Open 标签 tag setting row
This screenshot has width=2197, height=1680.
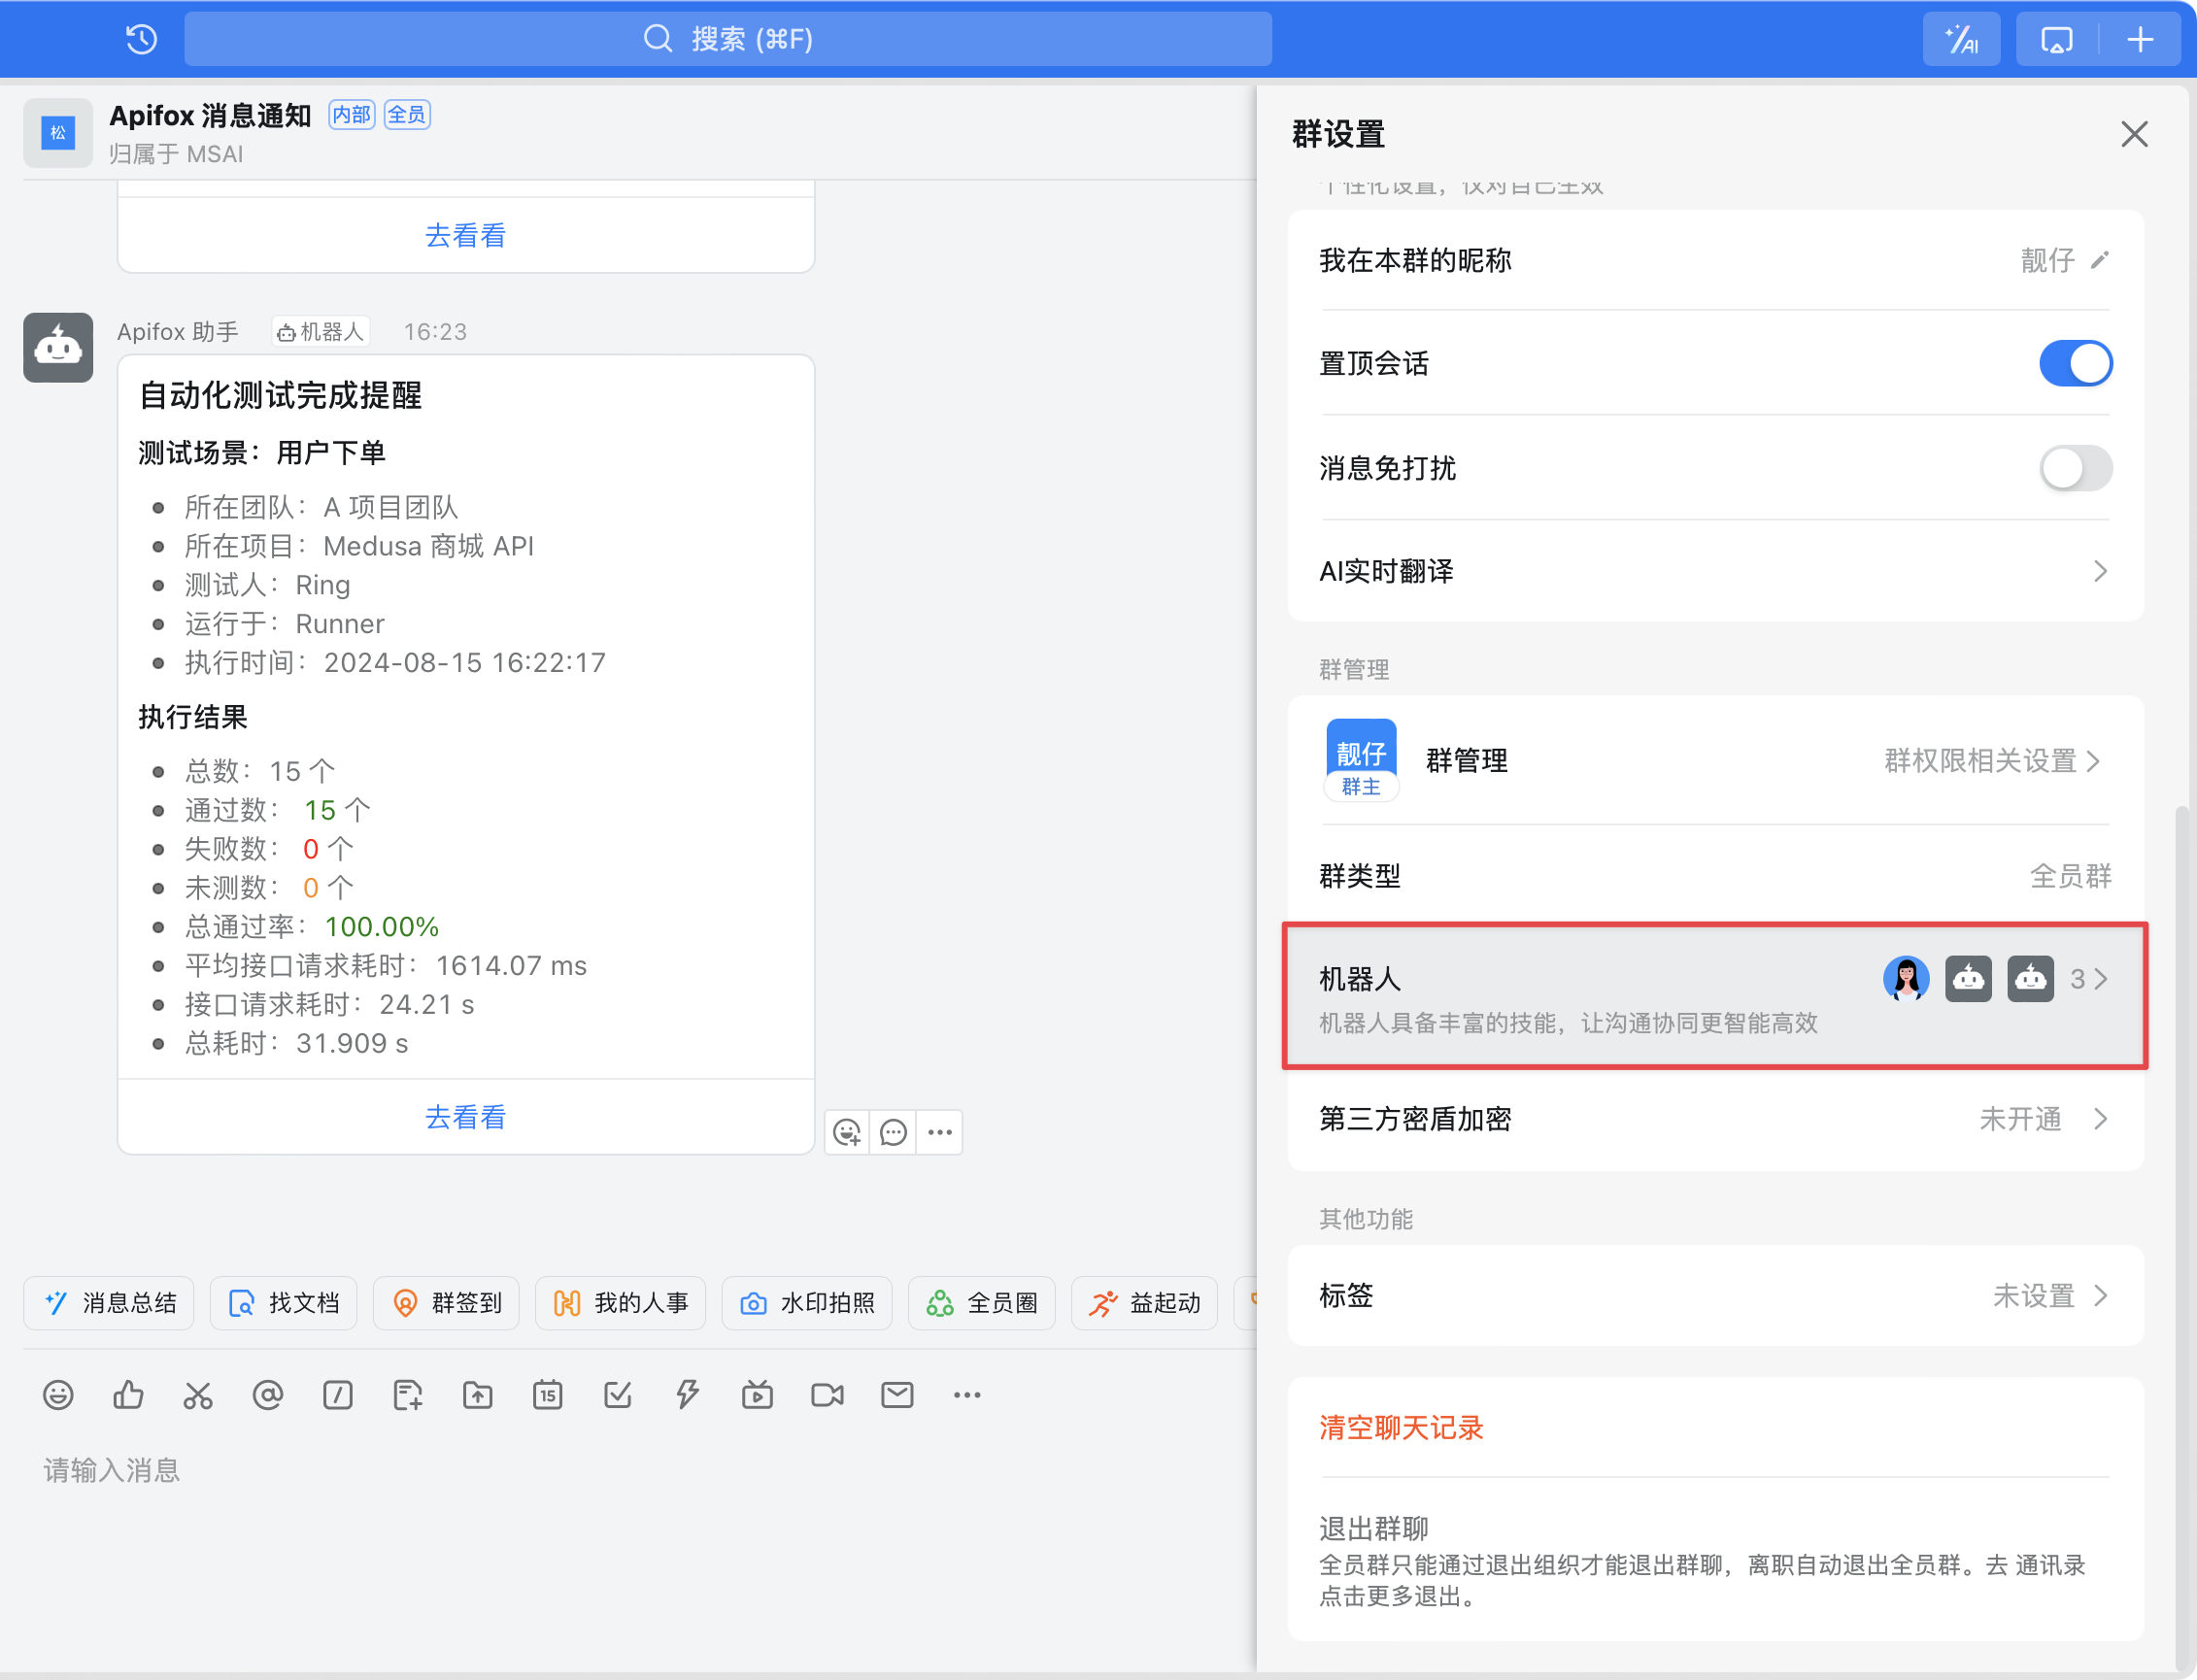coord(1714,1296)
